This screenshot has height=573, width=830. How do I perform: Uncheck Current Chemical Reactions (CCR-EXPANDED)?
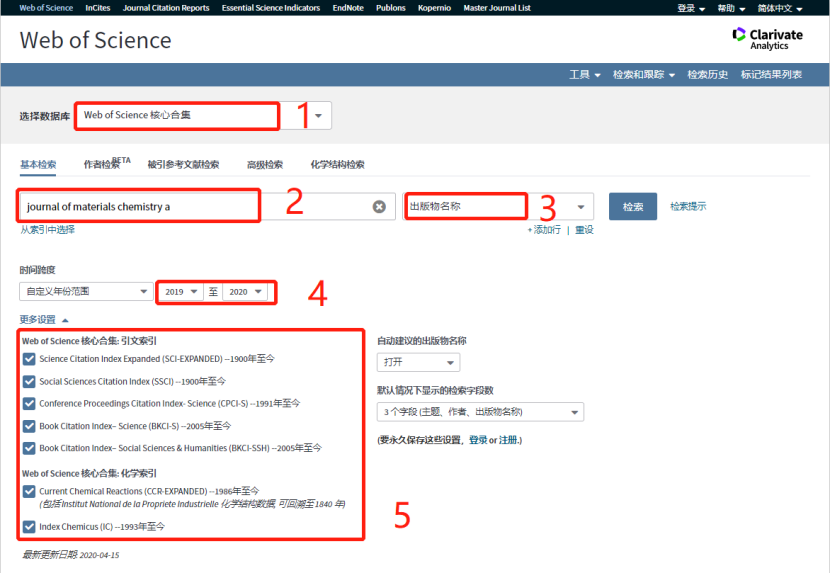[x=29, y=491]
